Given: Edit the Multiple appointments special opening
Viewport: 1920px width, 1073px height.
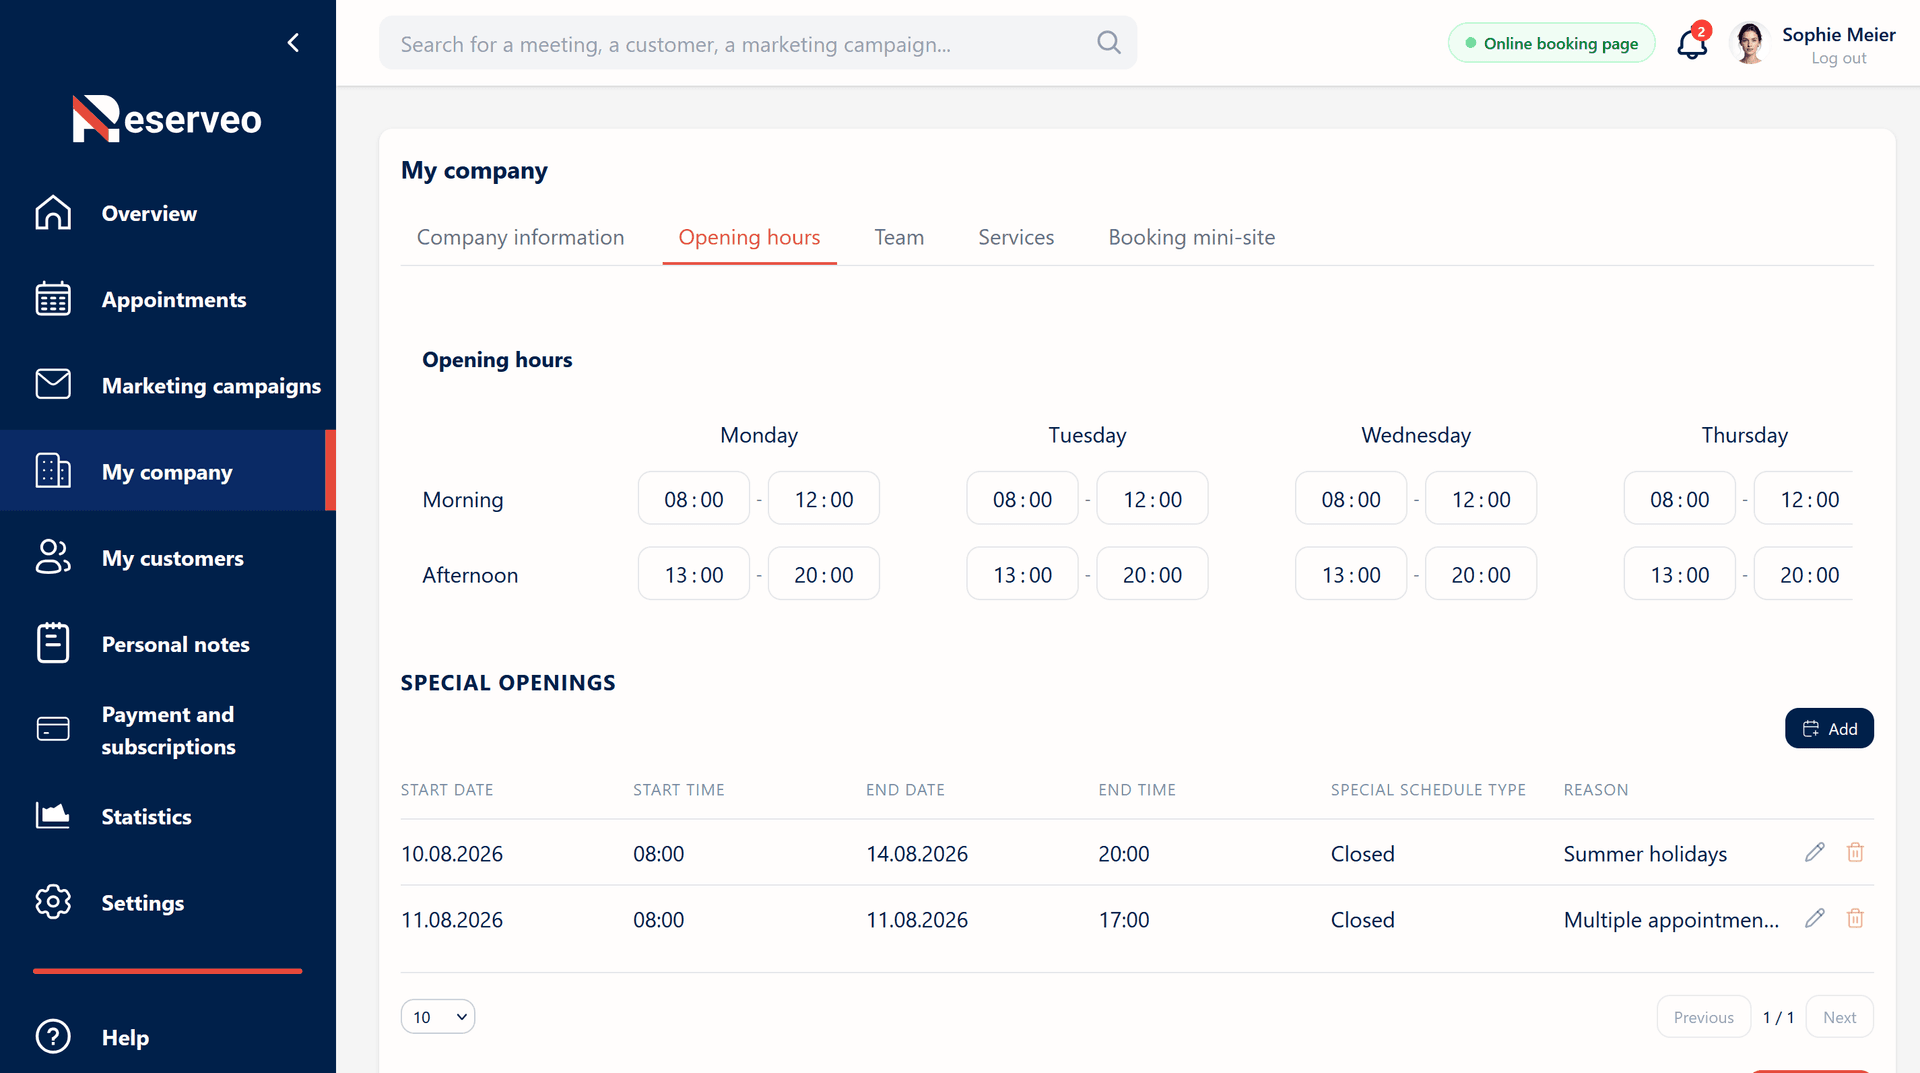Looking at the screenshot, I should 1815,918.
